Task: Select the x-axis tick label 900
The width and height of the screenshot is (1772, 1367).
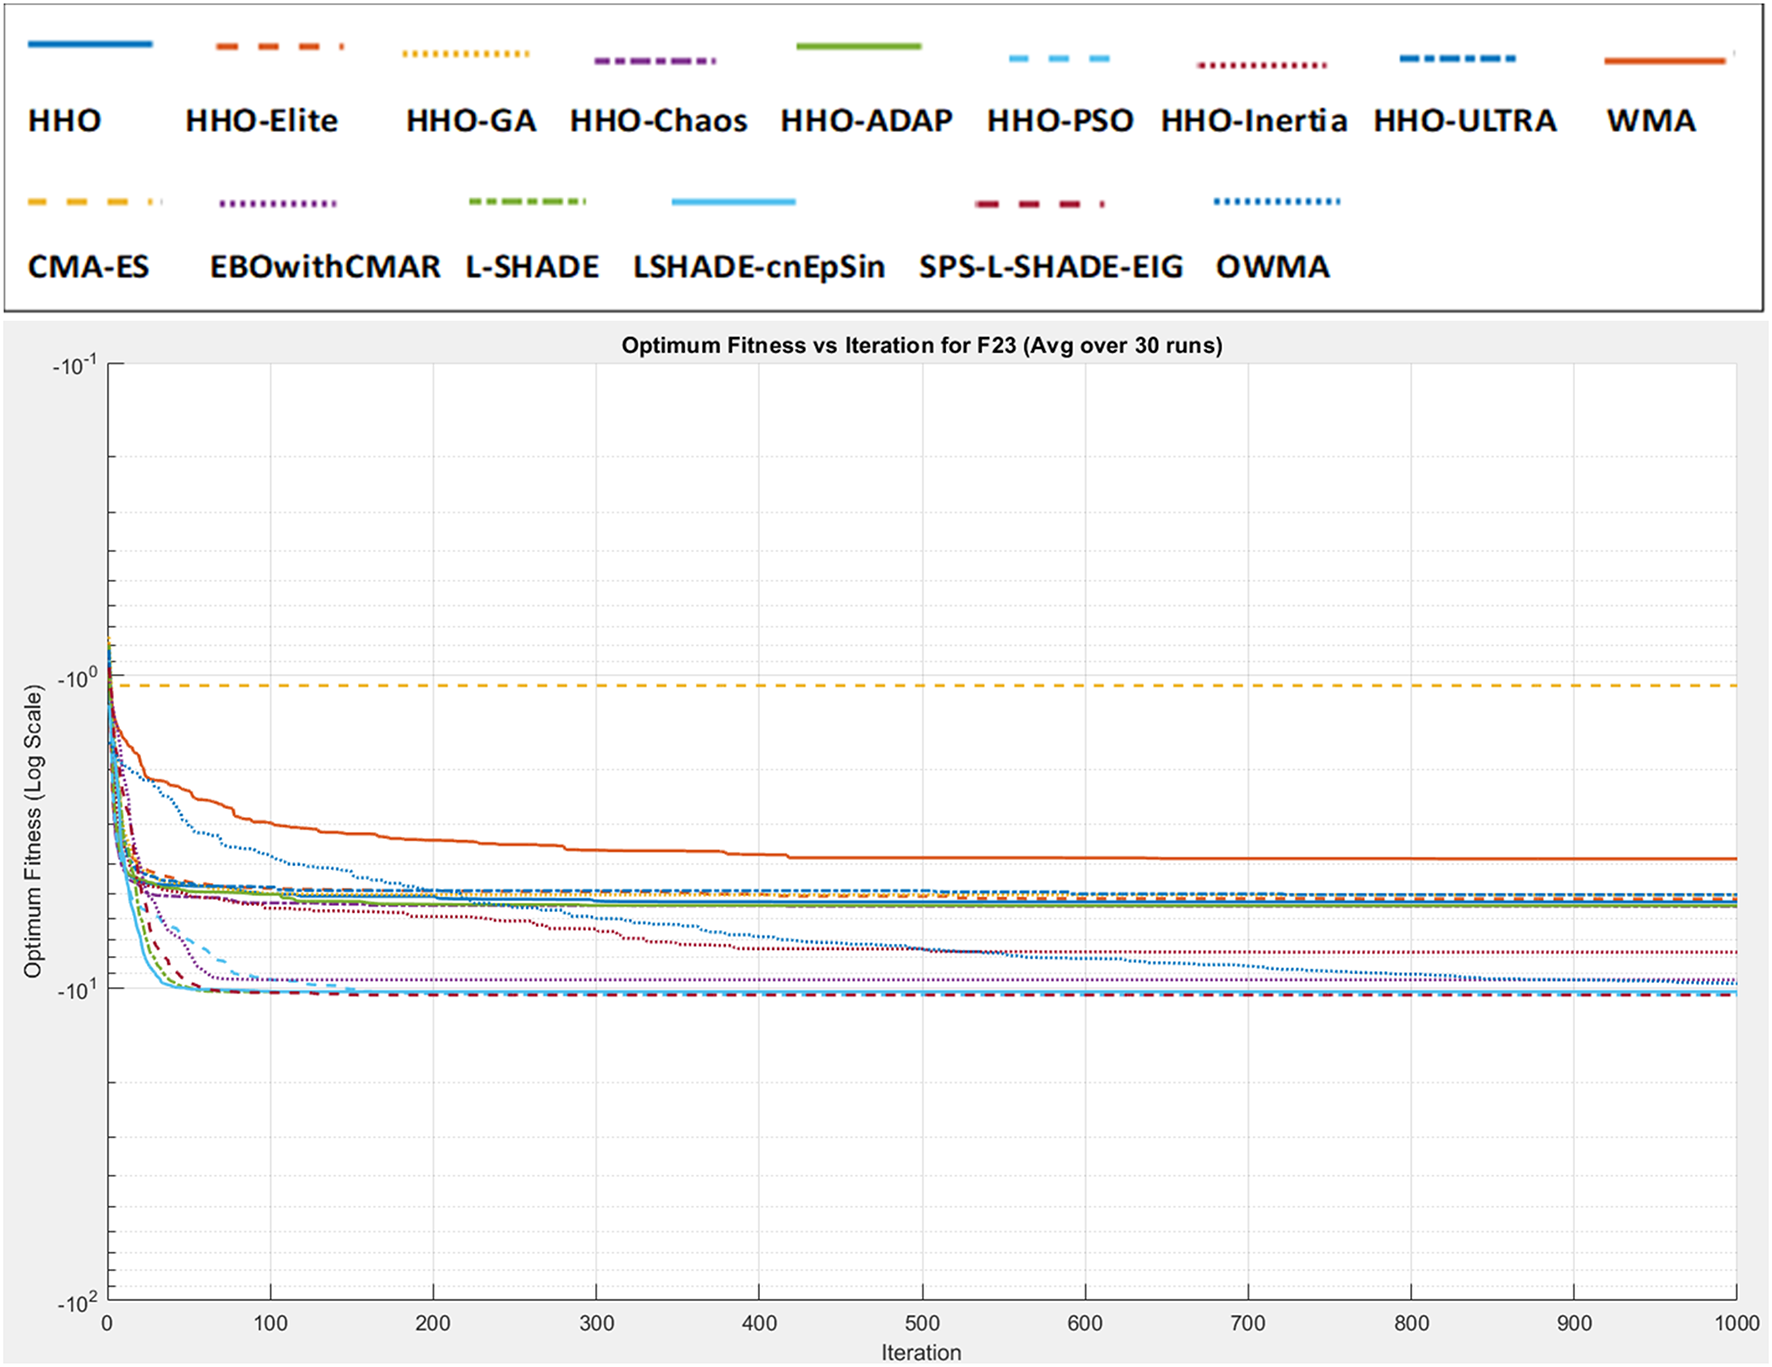Action: tap(1574, 1323)
